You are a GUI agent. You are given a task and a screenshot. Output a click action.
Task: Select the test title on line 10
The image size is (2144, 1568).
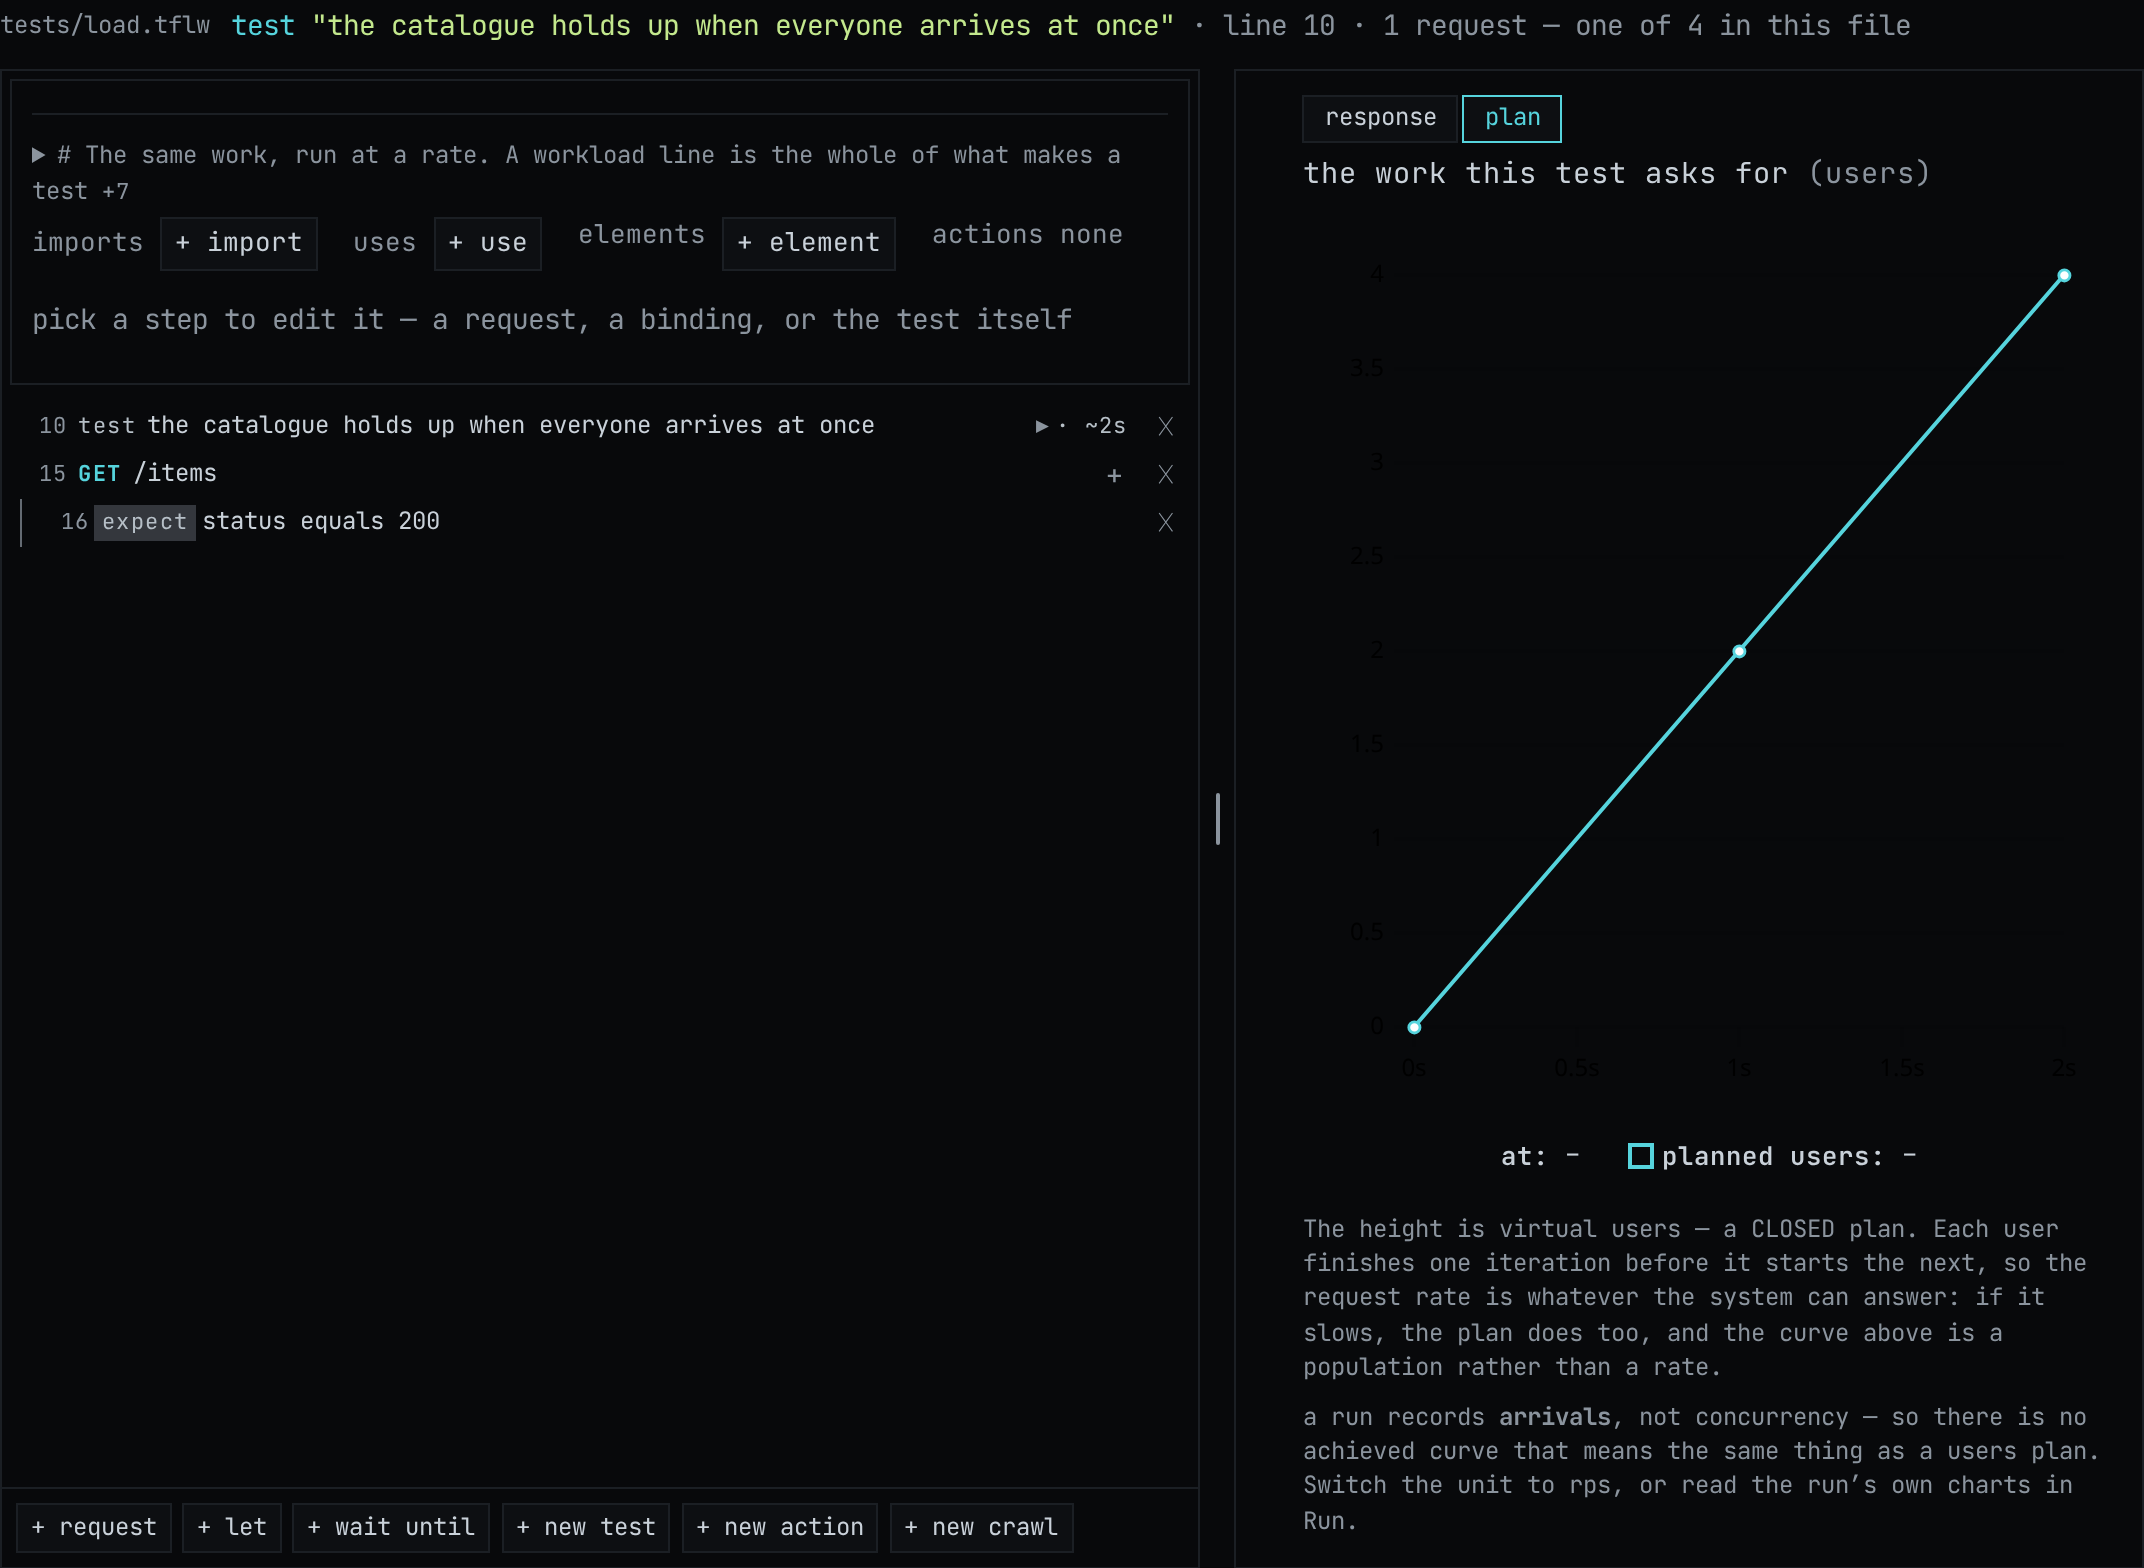[x=511, y=426]
